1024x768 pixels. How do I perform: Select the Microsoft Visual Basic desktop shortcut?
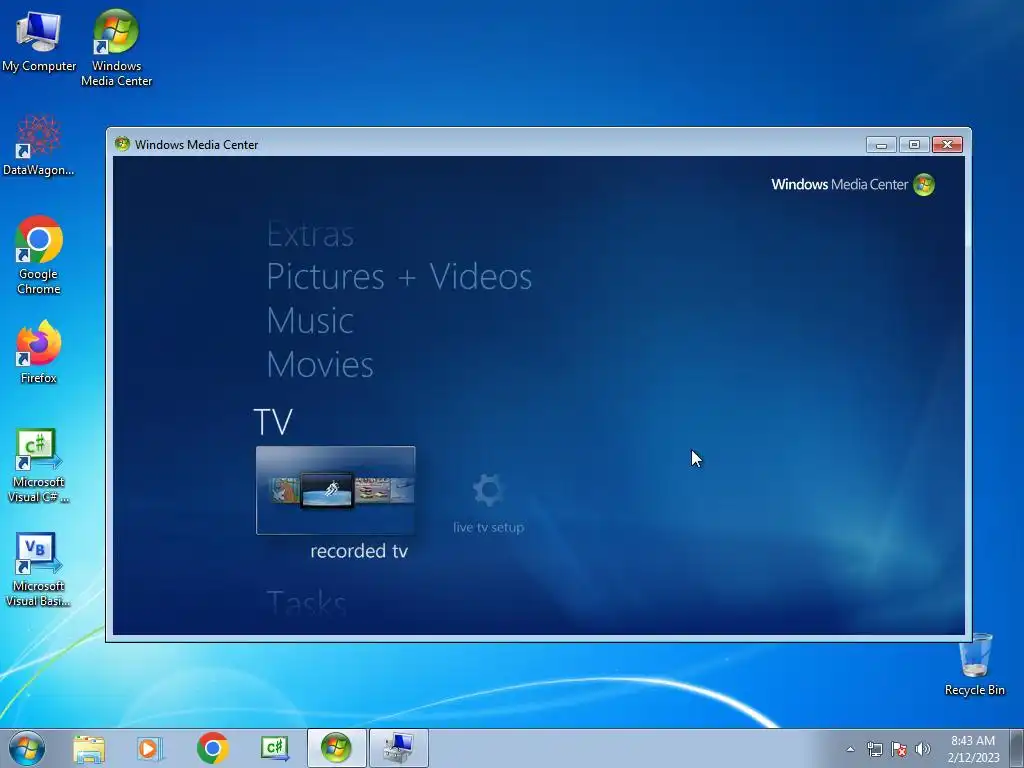coord(39,569)
